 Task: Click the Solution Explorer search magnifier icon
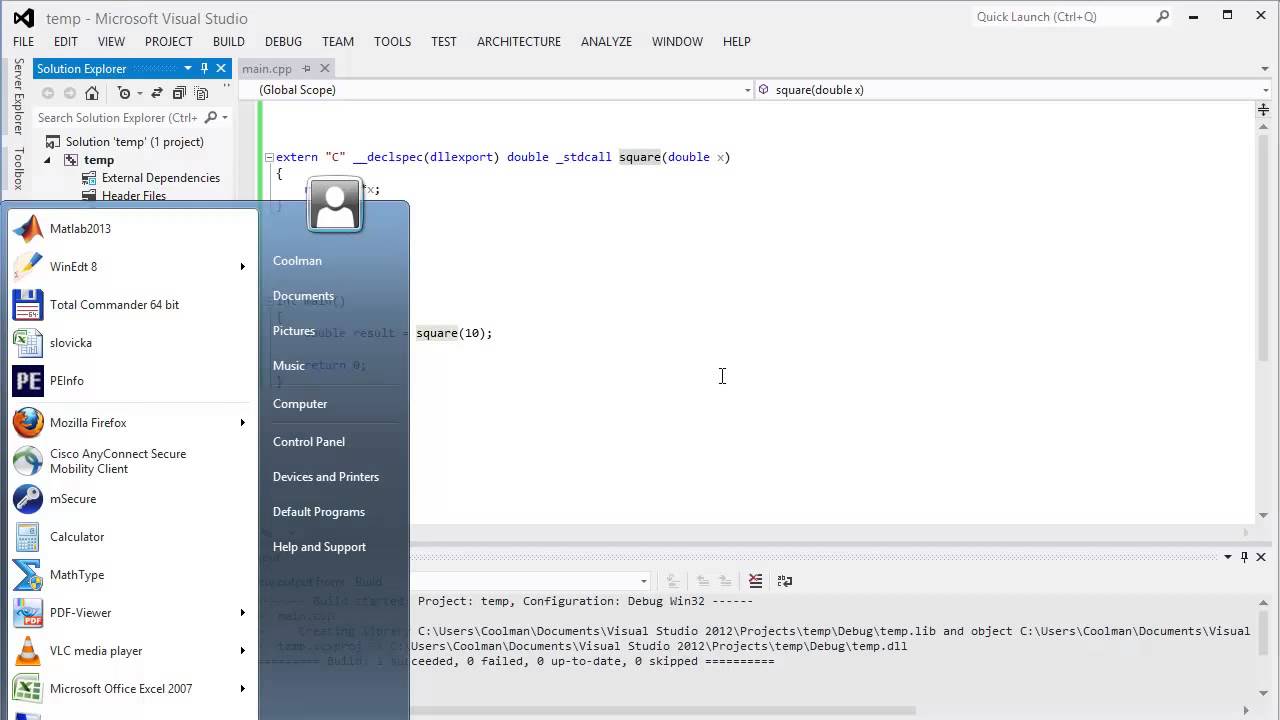(x=210, y=118)
